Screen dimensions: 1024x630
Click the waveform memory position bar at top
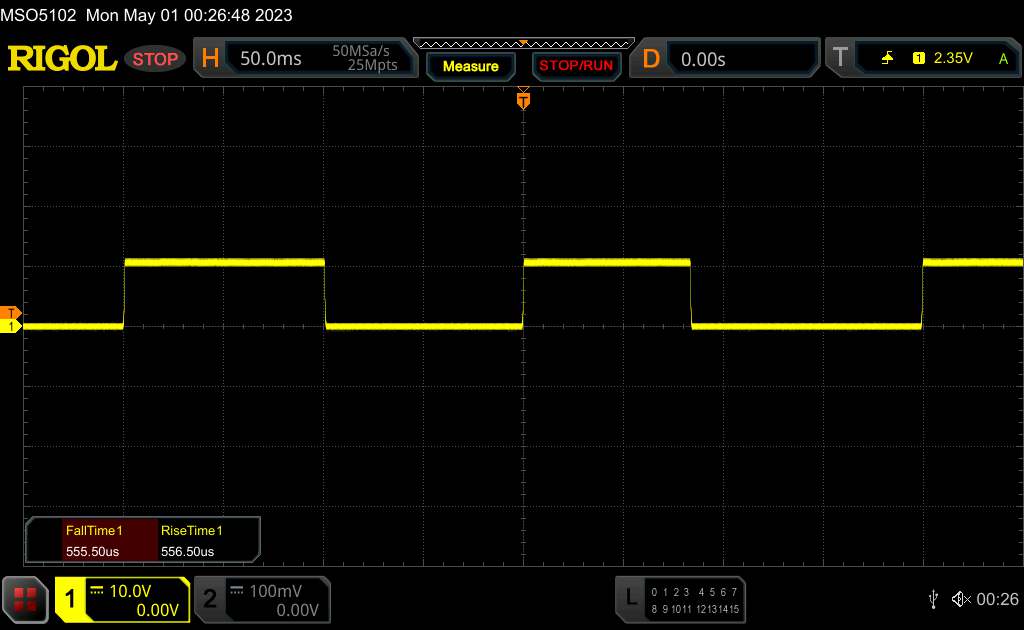point(522,43)
